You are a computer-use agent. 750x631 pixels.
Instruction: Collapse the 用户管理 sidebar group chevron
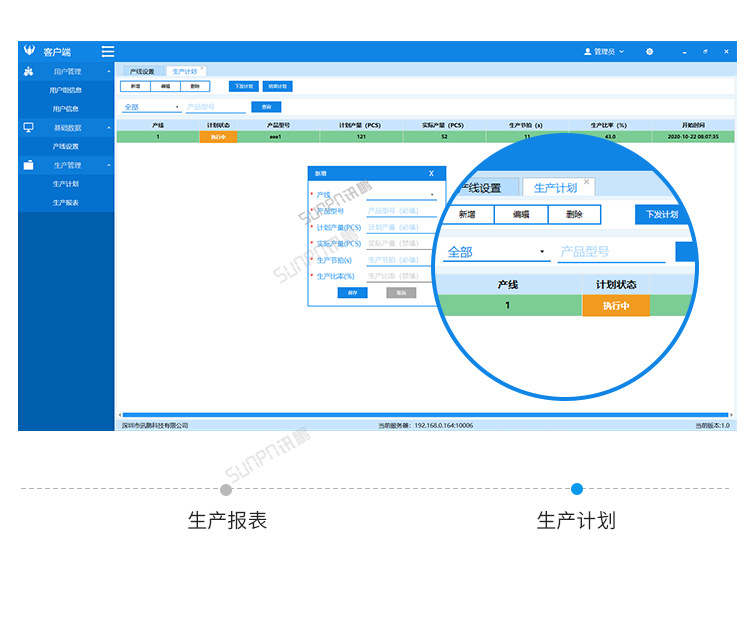[x=109, y=72]
